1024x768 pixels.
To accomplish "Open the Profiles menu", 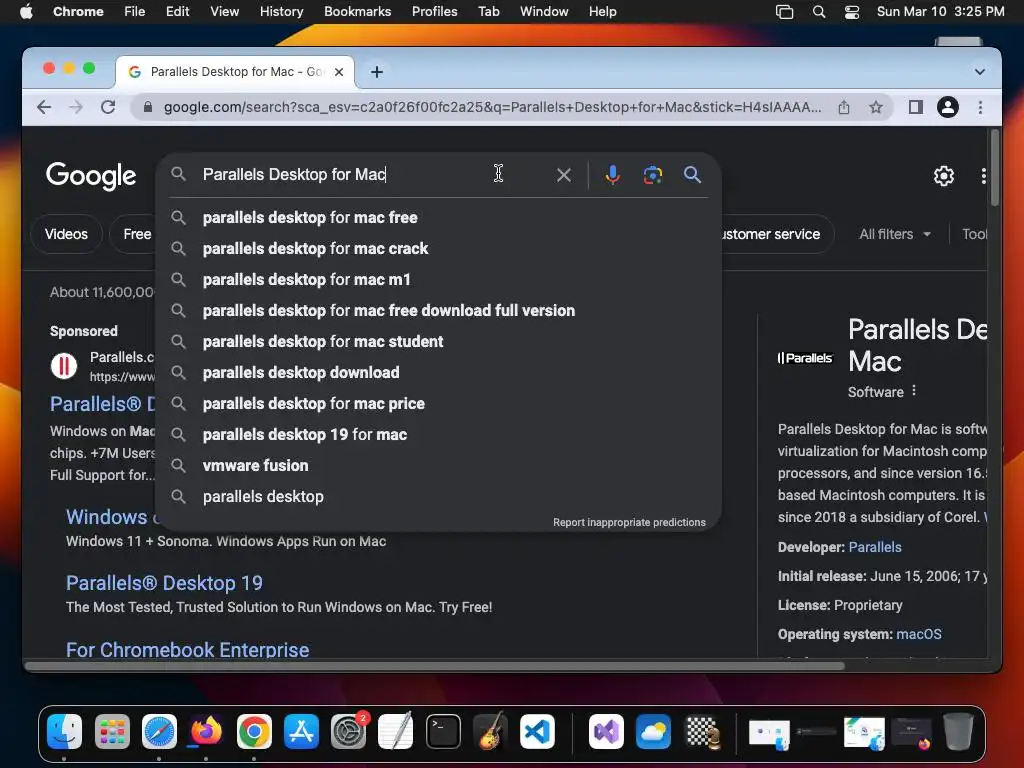I will [434, 12].
